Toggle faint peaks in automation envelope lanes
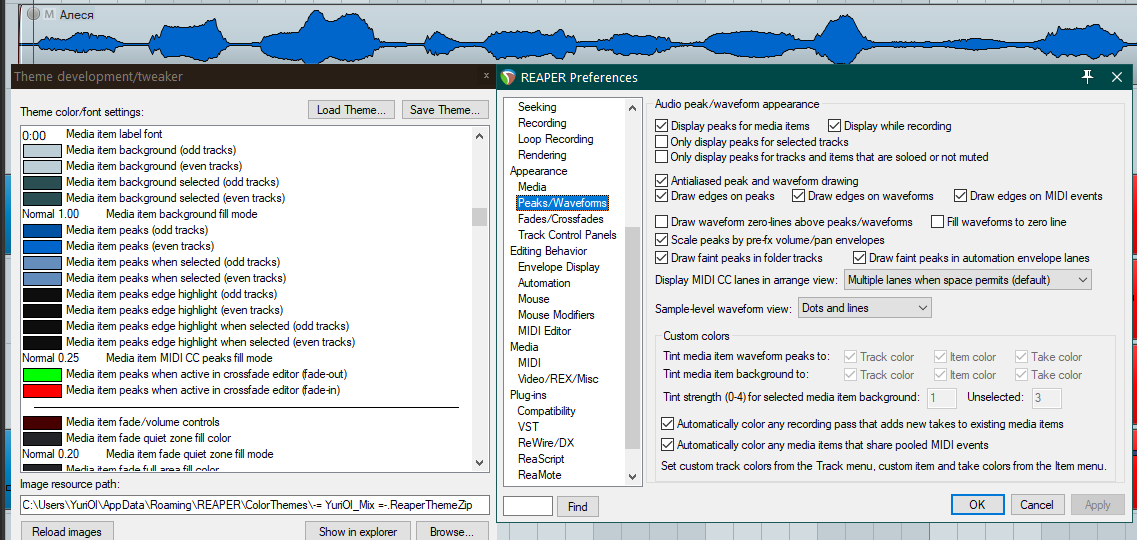1137x540 pixels. click(x=859, y=257)
